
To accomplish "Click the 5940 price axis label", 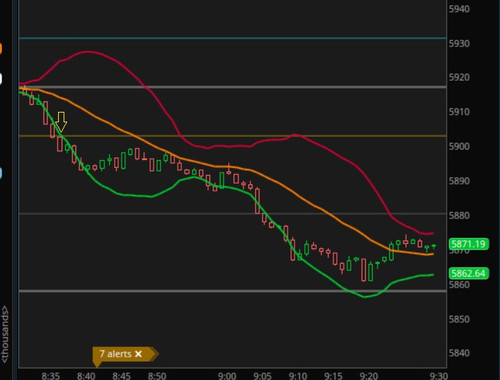I will 459,9.
